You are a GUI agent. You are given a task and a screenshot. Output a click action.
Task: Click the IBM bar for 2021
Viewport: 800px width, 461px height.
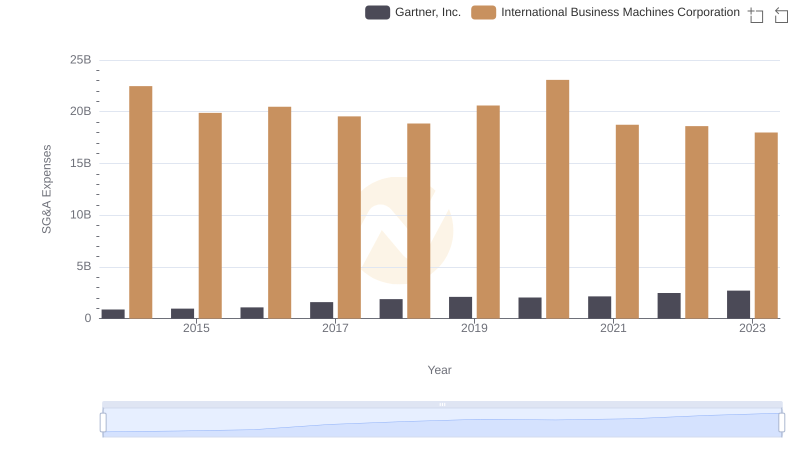point(627,221)
